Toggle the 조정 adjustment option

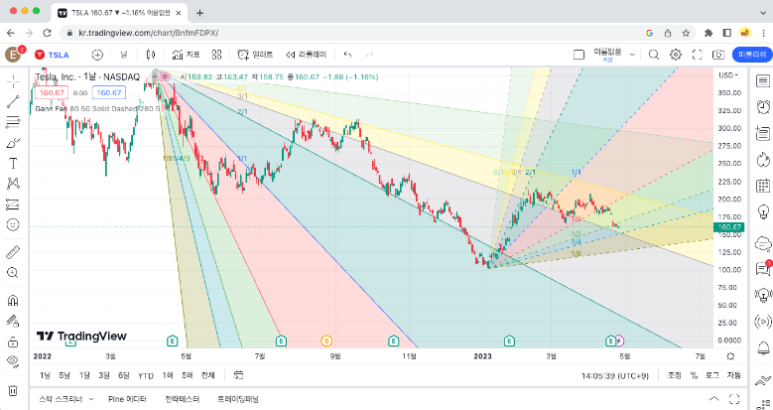(x=674, y=376)
